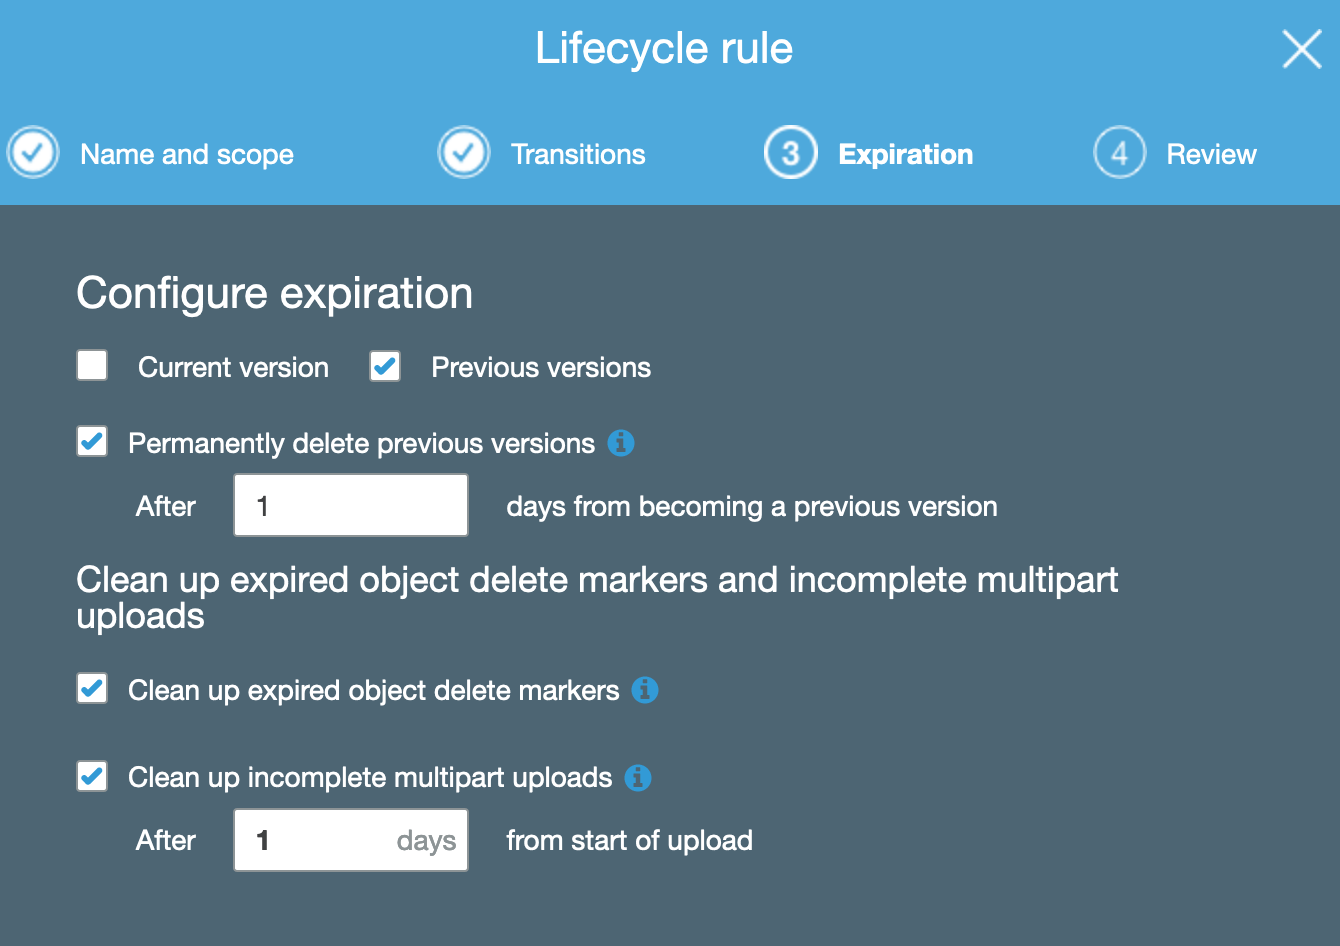1340x946 pixels.
Task: Switch to the Transitions step
Action: 578,154
